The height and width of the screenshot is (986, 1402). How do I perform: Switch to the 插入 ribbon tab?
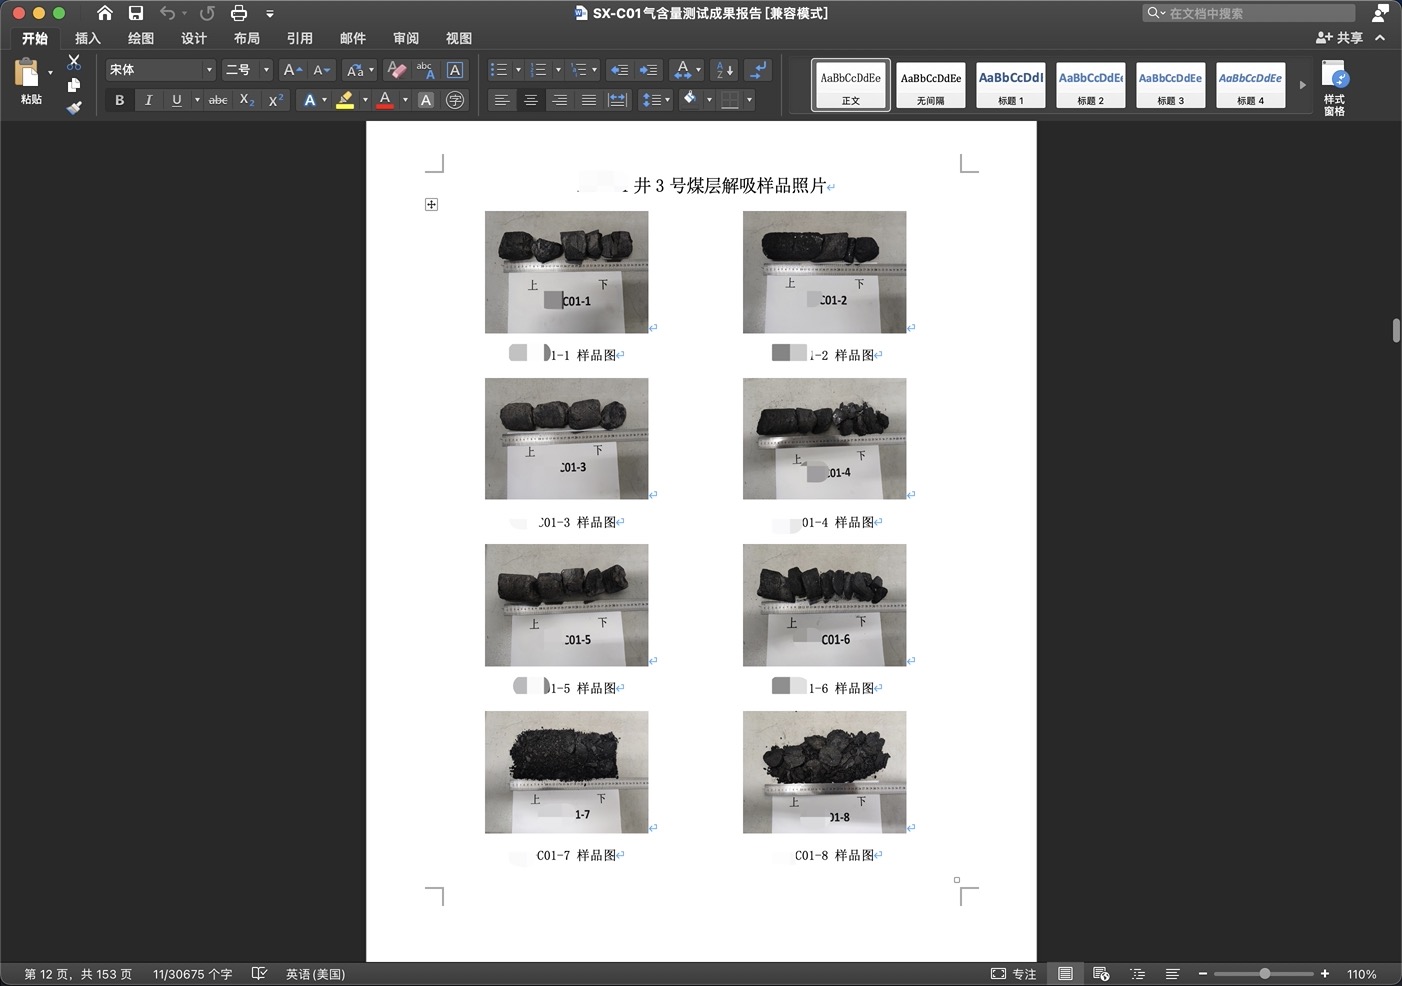click(x=88, y=38)
